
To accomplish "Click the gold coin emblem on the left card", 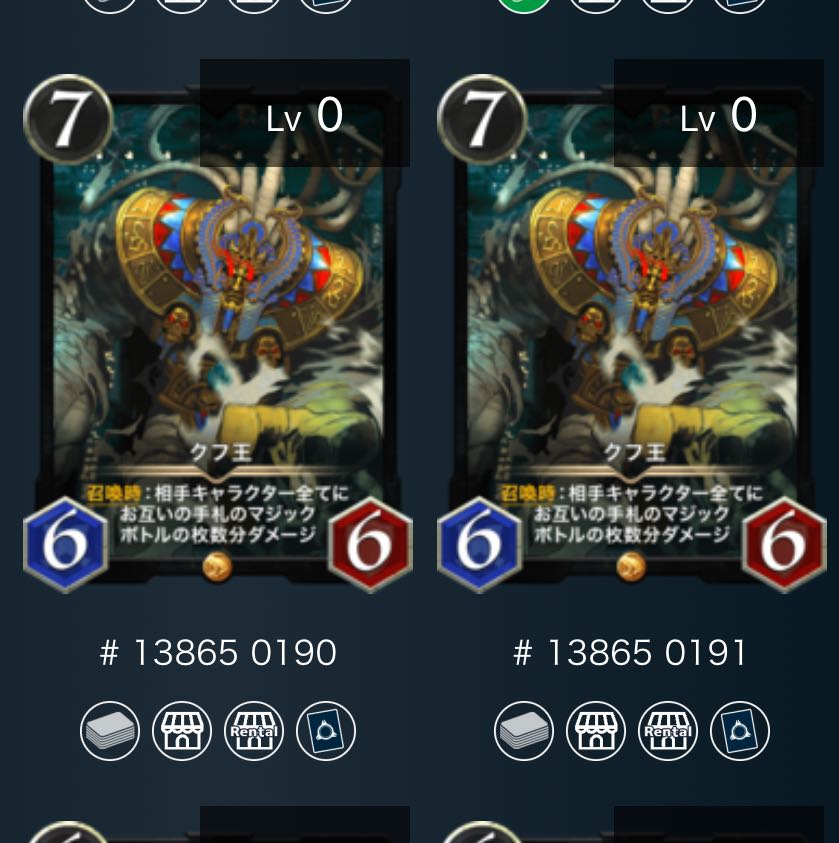I will pyautogui.click(x=217, y=567).
